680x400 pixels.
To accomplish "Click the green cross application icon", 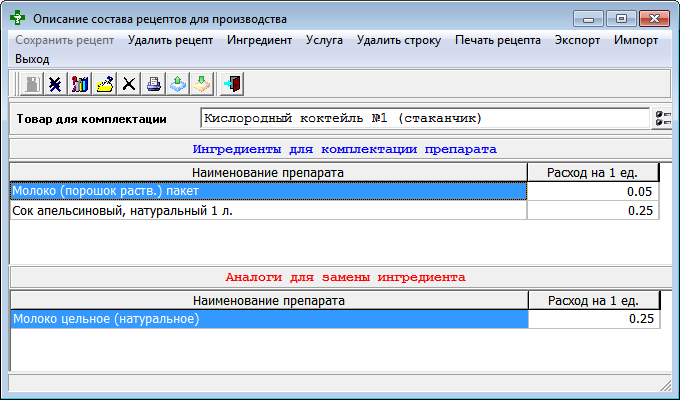I will tap(17, 18).
